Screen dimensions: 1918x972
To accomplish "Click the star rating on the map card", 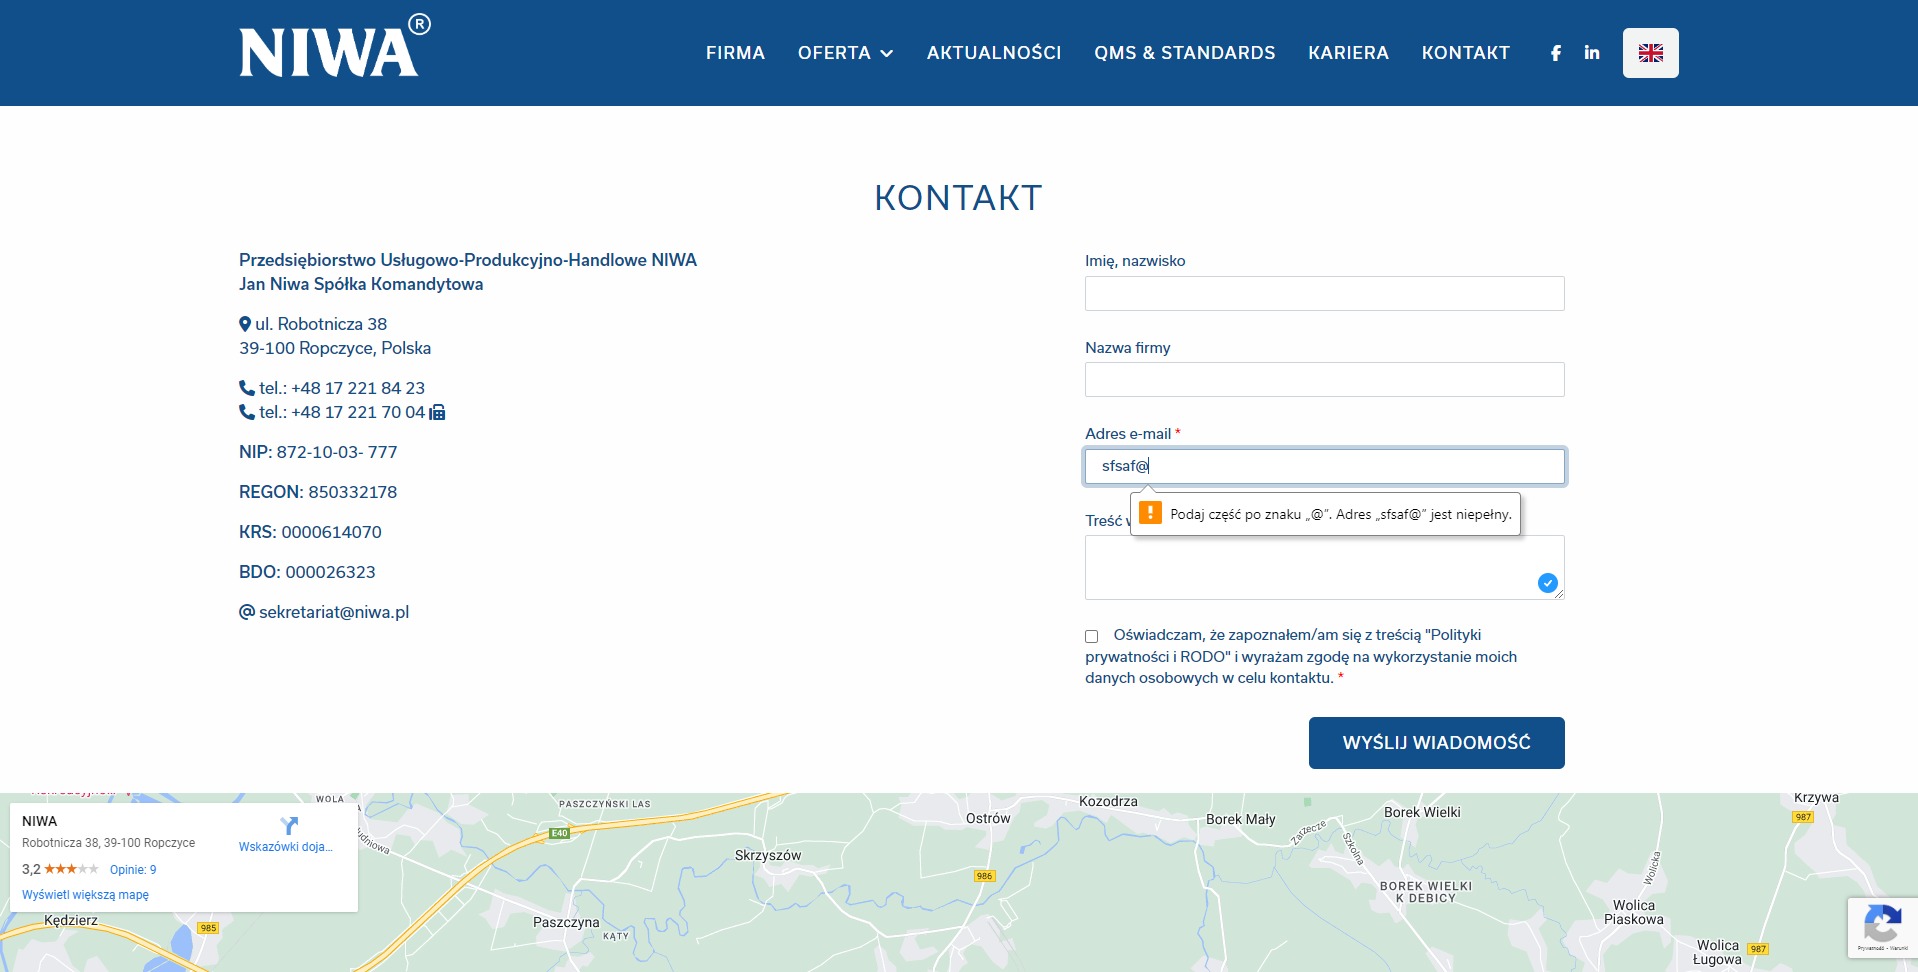I will [x=71, y=869].
